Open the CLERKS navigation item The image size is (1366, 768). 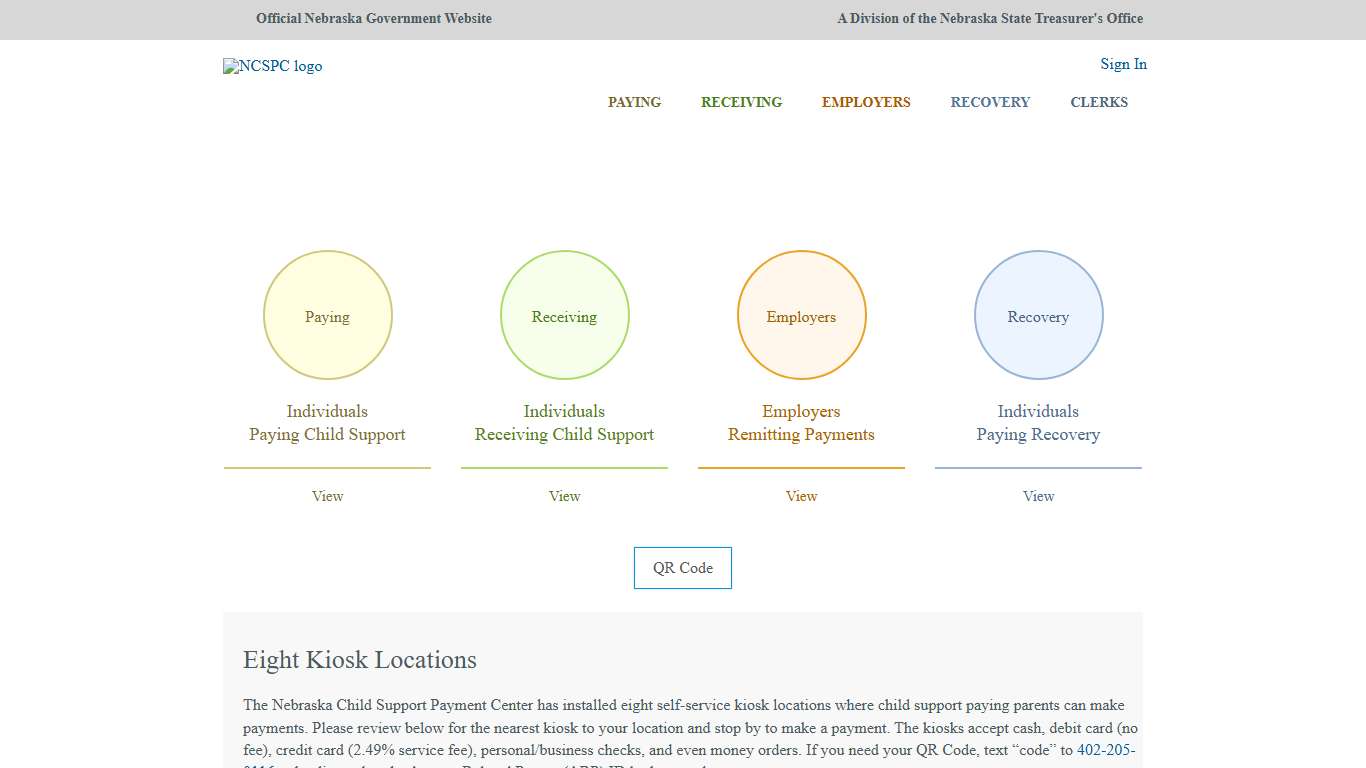click(1099, 102)
